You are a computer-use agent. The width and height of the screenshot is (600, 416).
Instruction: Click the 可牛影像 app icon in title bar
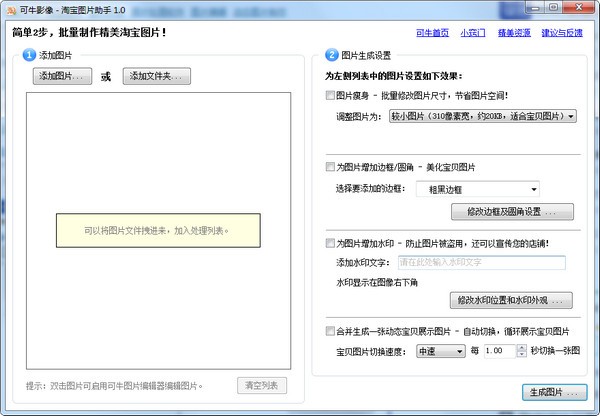pos(11,10)
